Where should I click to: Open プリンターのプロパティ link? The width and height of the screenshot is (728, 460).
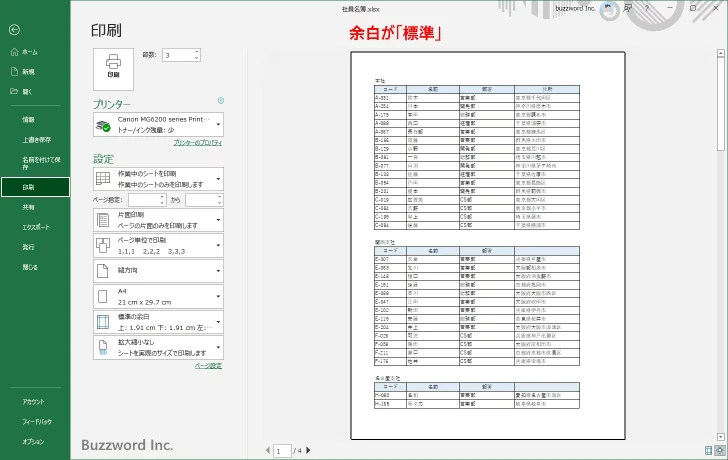198,143
